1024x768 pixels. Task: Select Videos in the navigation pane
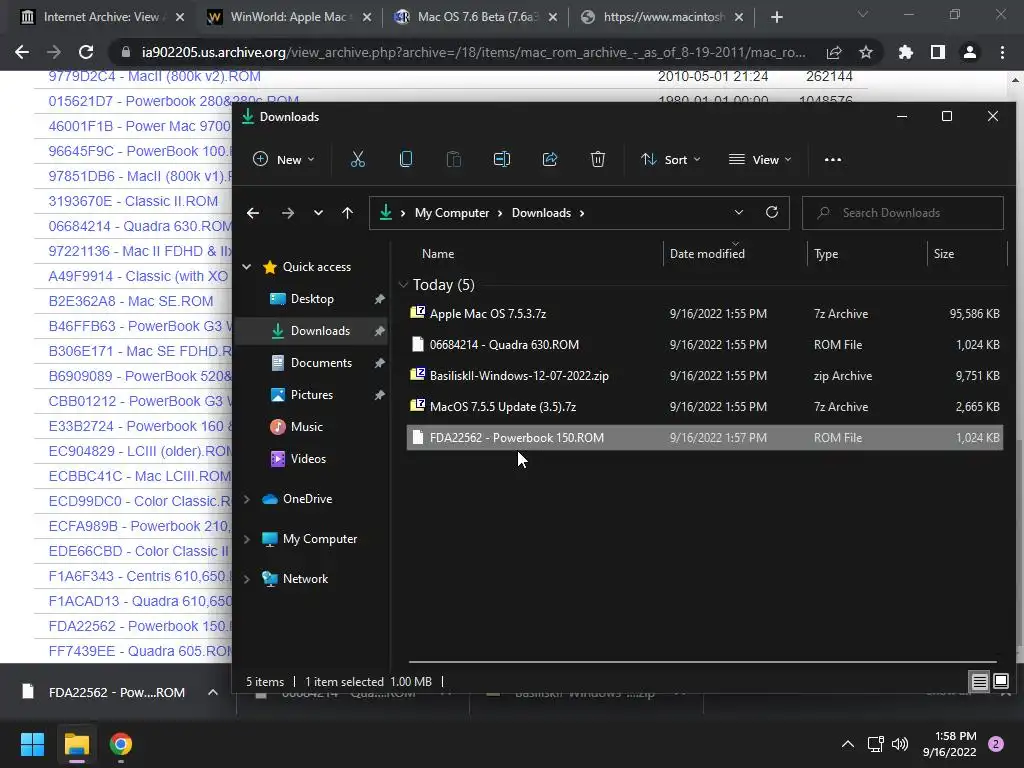click(308, 458)
